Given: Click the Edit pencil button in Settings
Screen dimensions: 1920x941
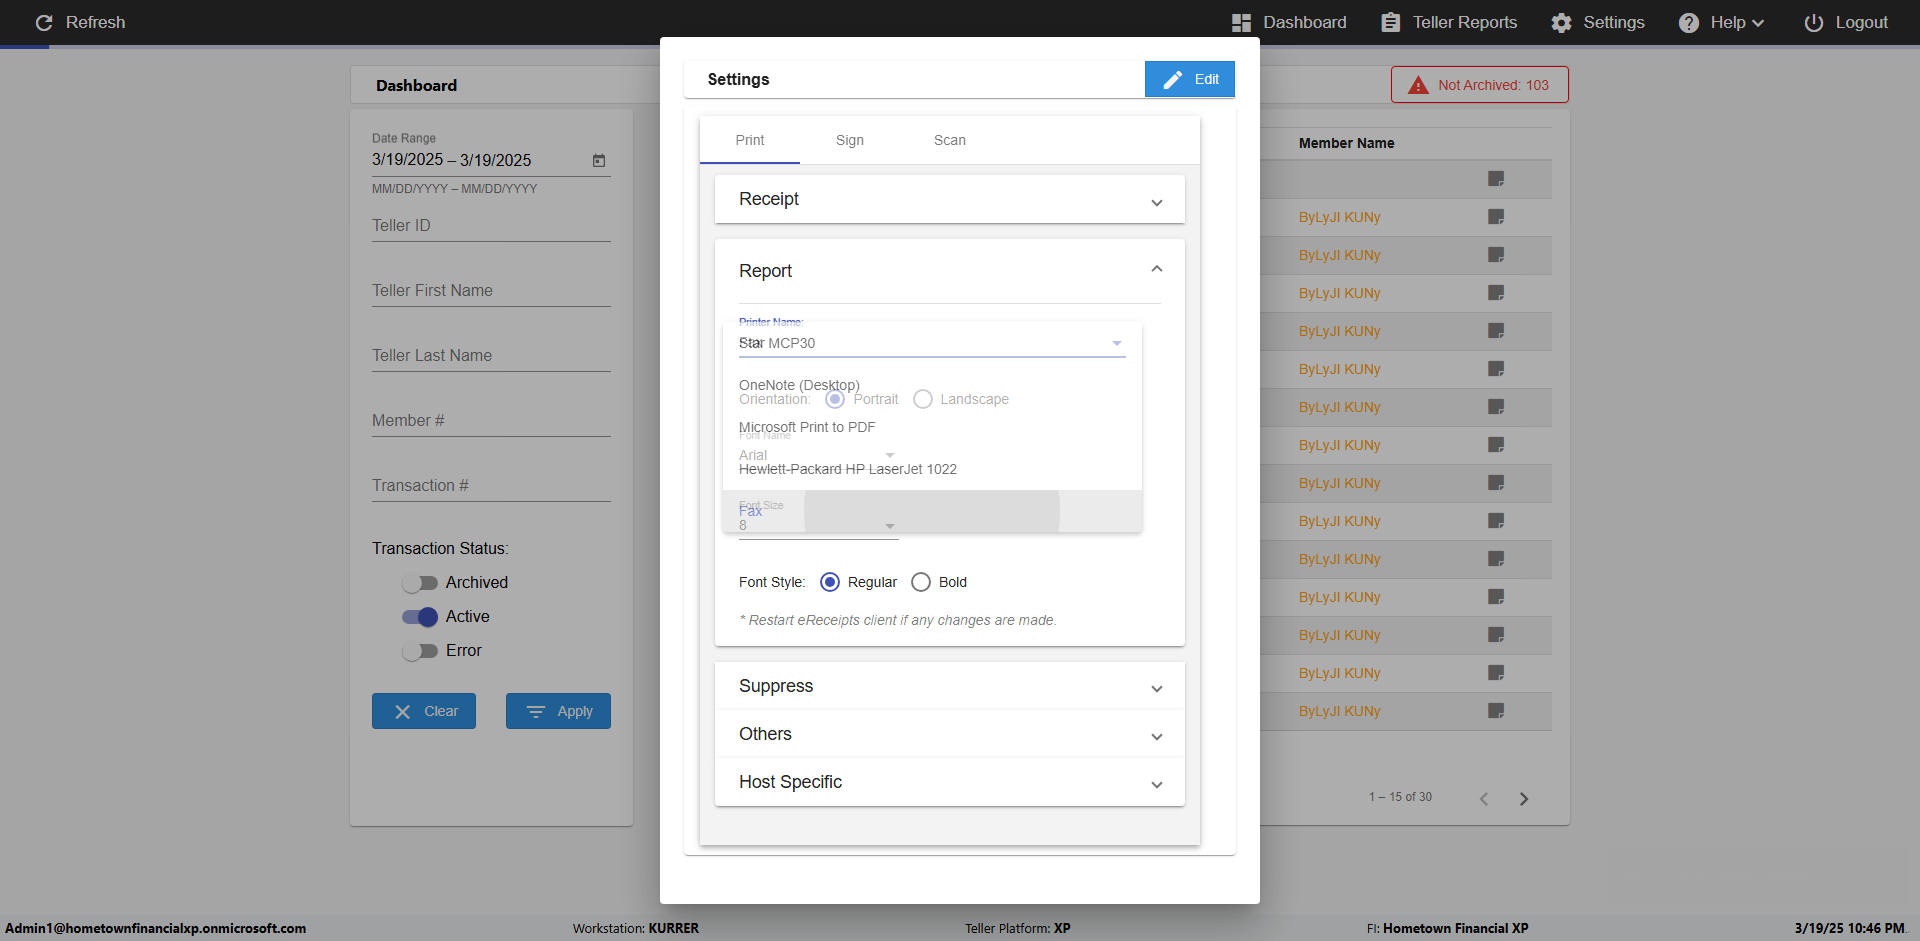Looking at the screenshot, I should click(1190, 79).
